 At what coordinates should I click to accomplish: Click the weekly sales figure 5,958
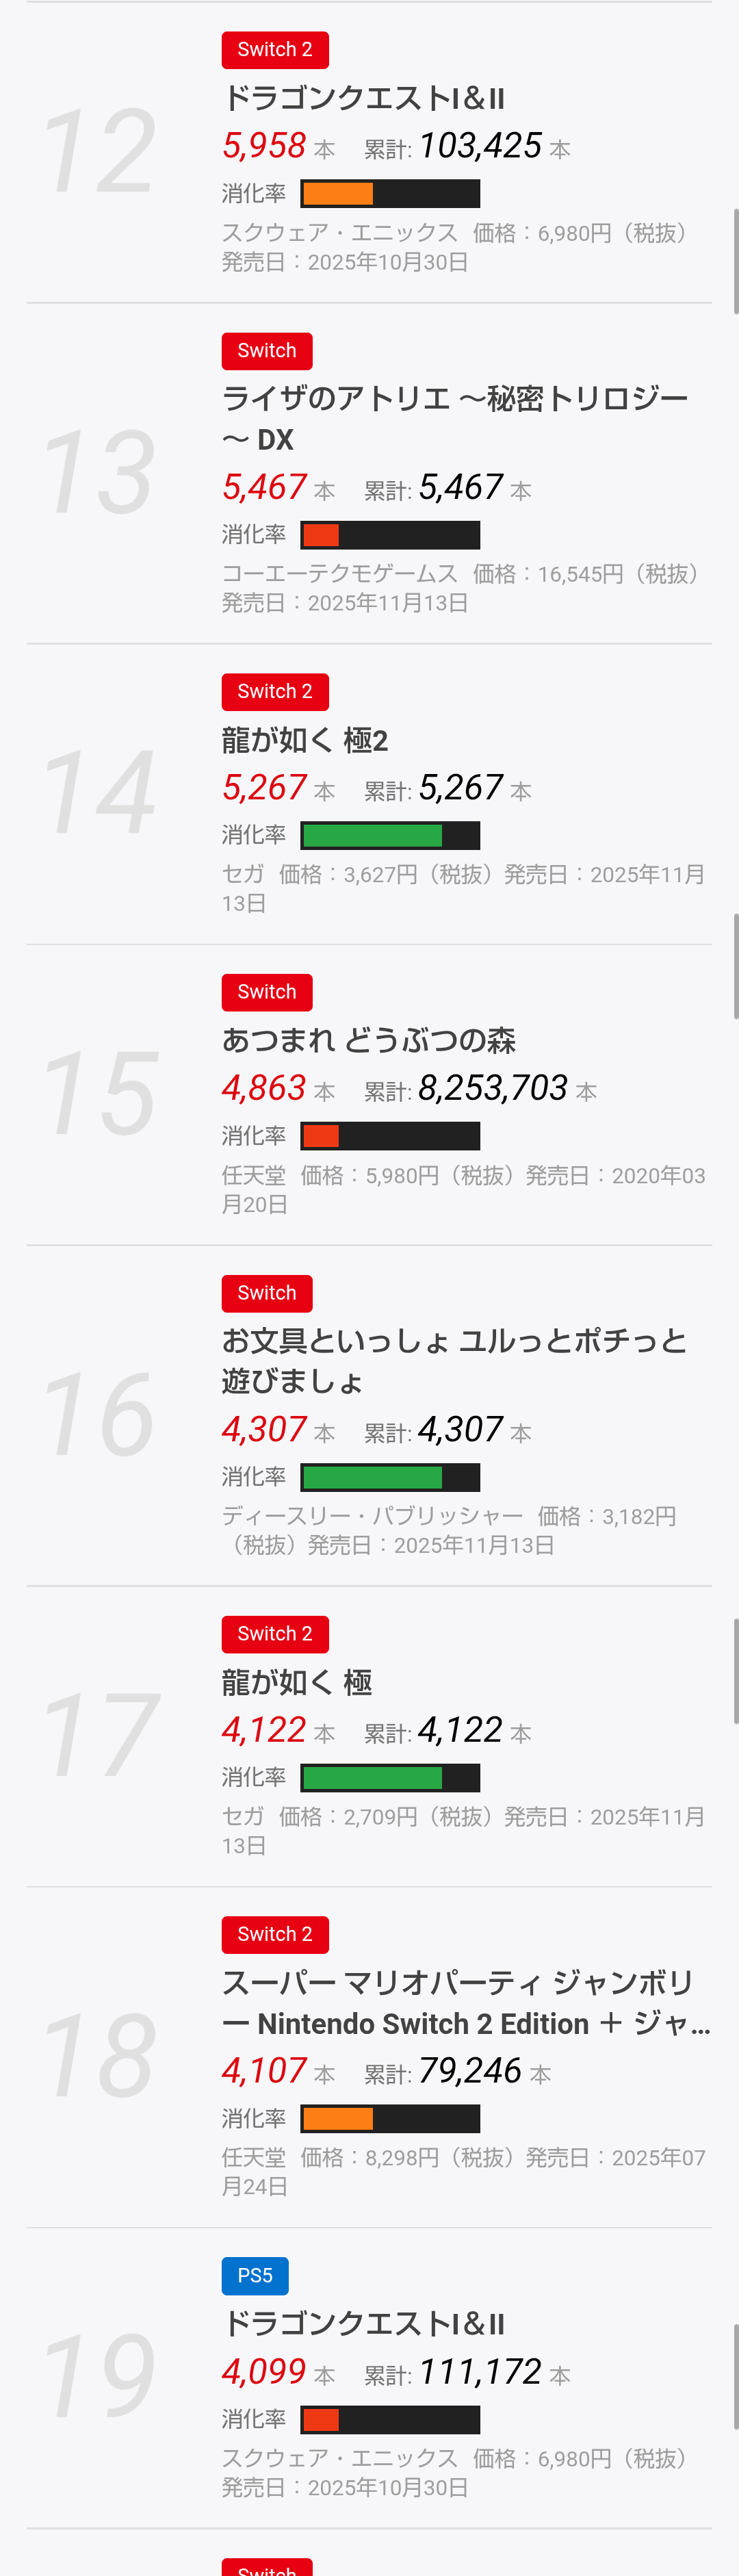point(264,146)
